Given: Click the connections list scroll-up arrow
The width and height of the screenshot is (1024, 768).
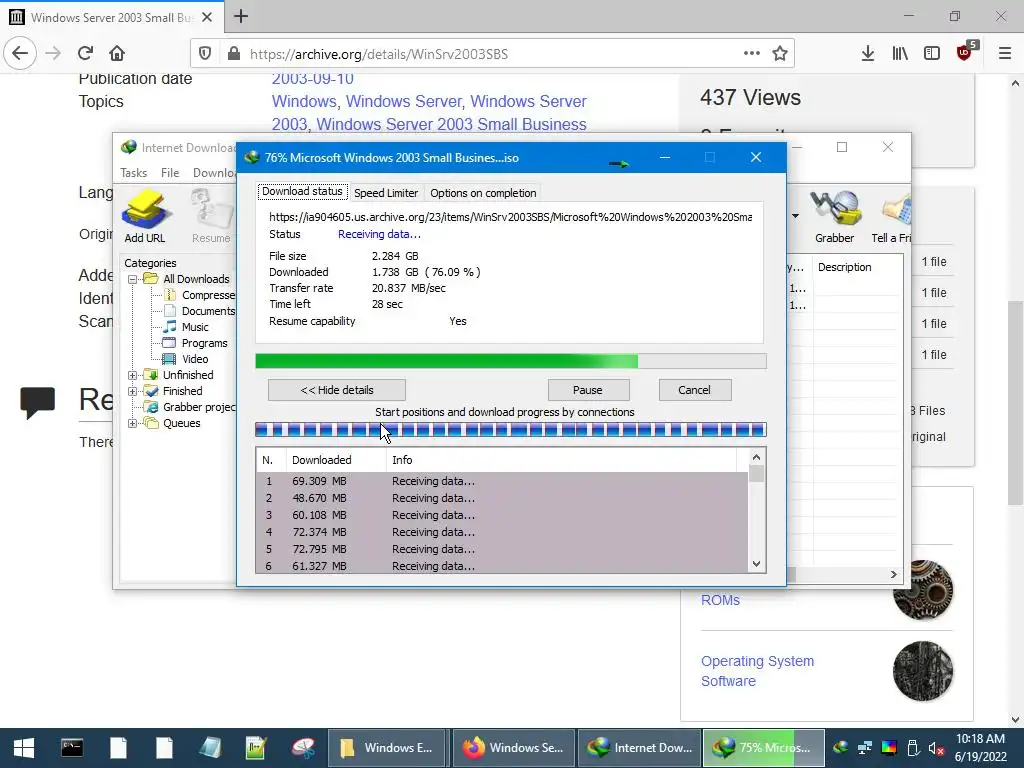Looking at the screenshot, I should point(756,457).
